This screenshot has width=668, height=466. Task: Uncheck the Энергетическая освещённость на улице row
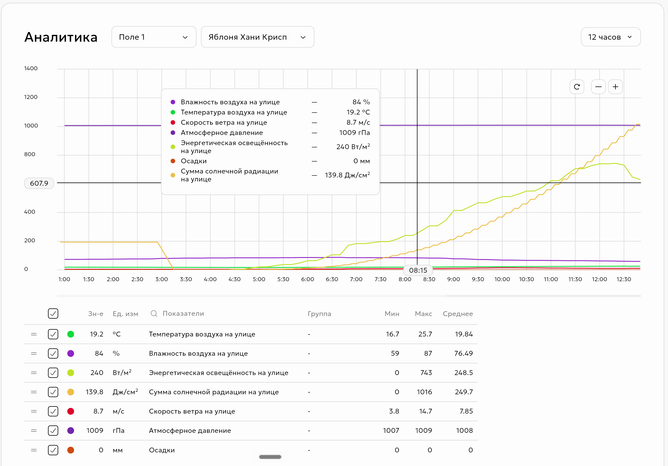[53, 373]
